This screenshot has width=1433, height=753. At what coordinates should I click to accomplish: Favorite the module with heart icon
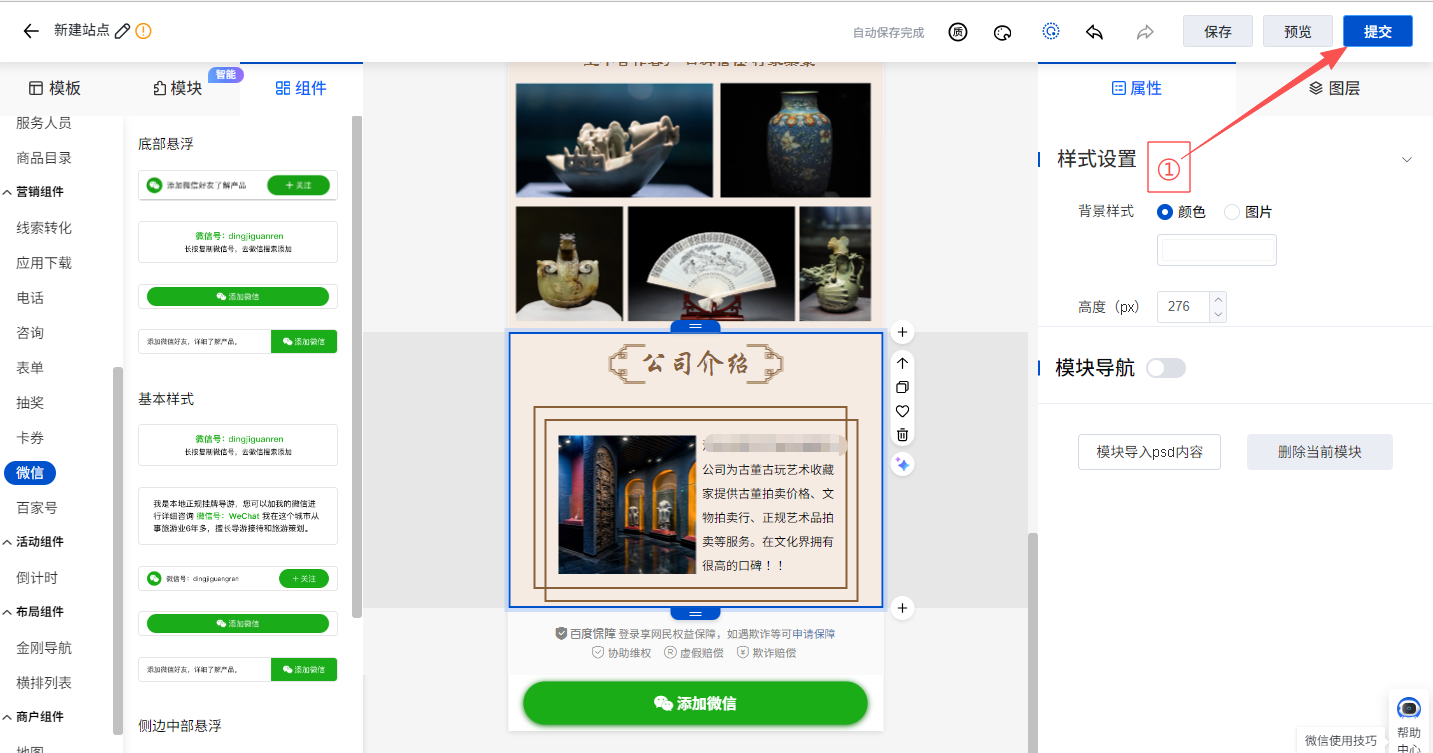pos(902,411)
